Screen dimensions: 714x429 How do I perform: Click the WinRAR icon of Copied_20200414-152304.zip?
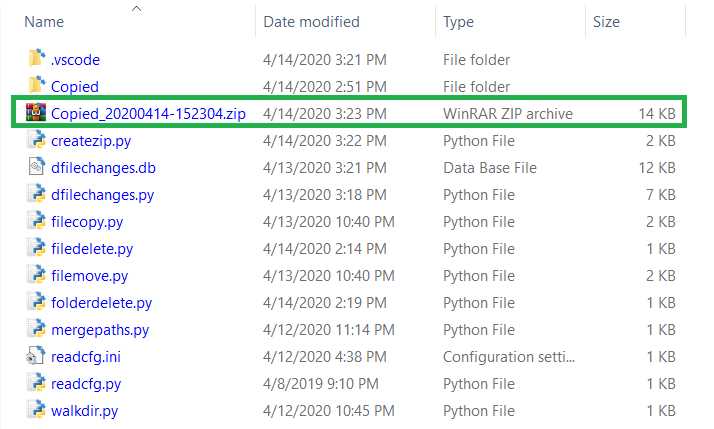coord(36,112)
